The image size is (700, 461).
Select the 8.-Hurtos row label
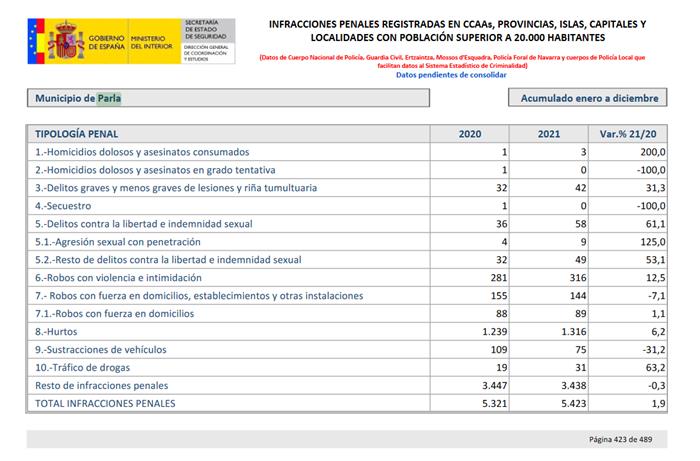coord(59,331)
